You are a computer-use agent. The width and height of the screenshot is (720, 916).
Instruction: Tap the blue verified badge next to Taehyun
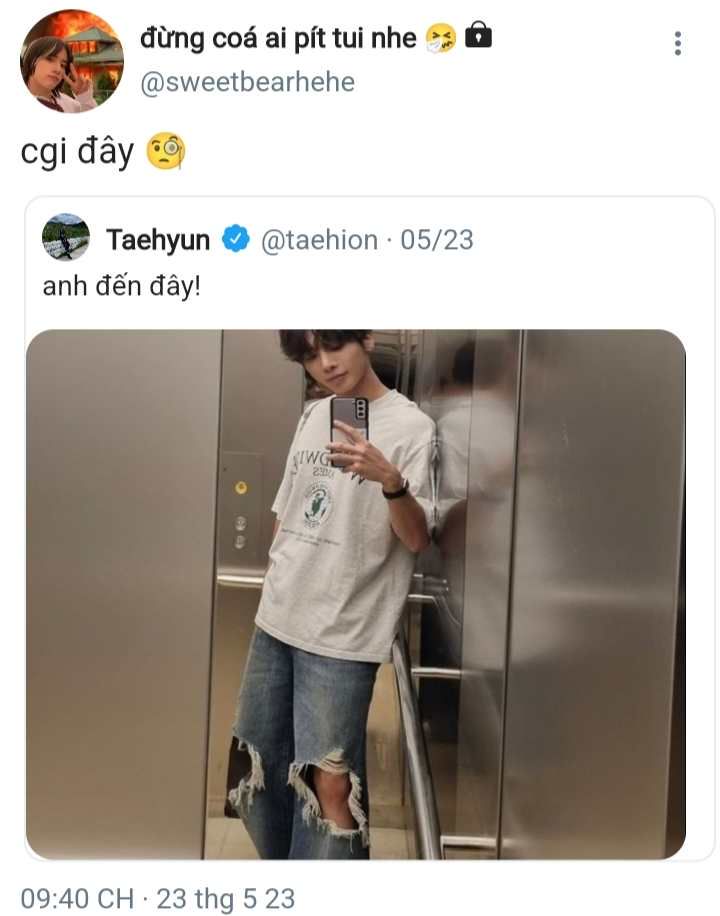pyautogui.click(x=236, y=239)
